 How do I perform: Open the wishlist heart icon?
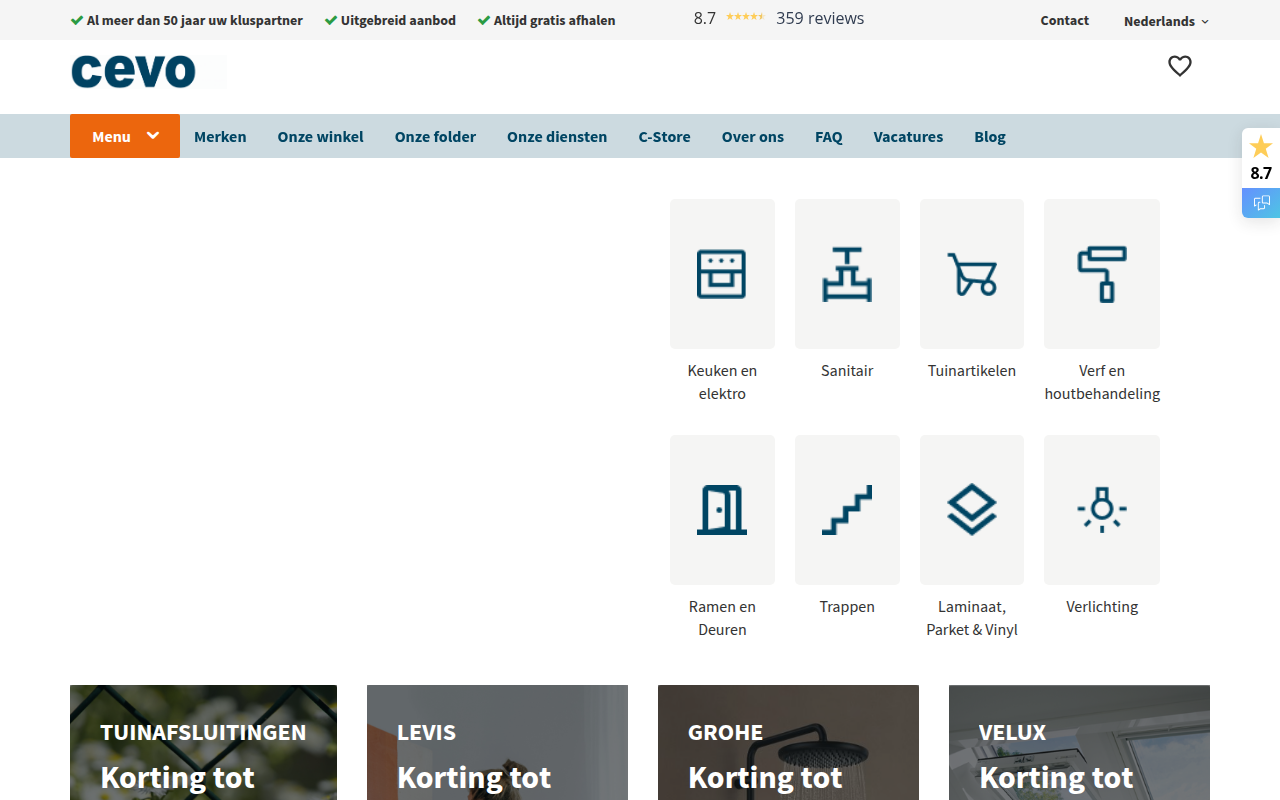pyautogui.click(x=1180, y=66)
